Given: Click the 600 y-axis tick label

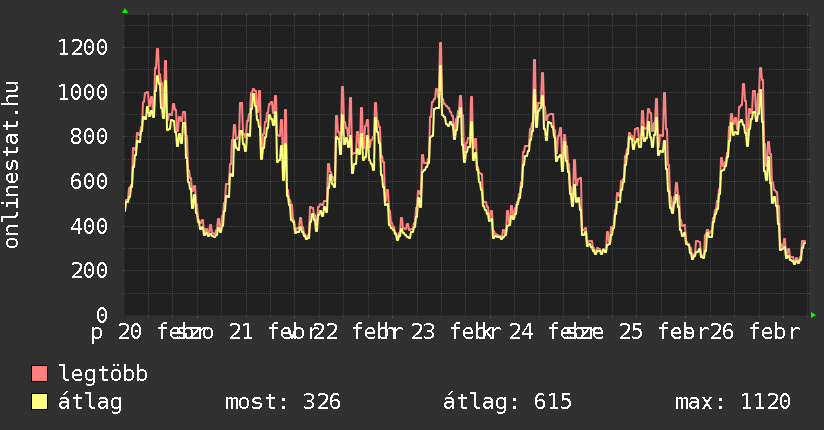Looking at the screenshot, I should pyautogui.click(x=89, y=182).
